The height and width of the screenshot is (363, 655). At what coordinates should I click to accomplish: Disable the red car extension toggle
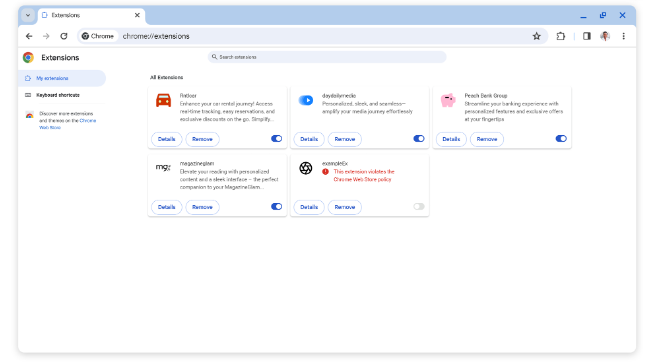click(x=276, y=139)
